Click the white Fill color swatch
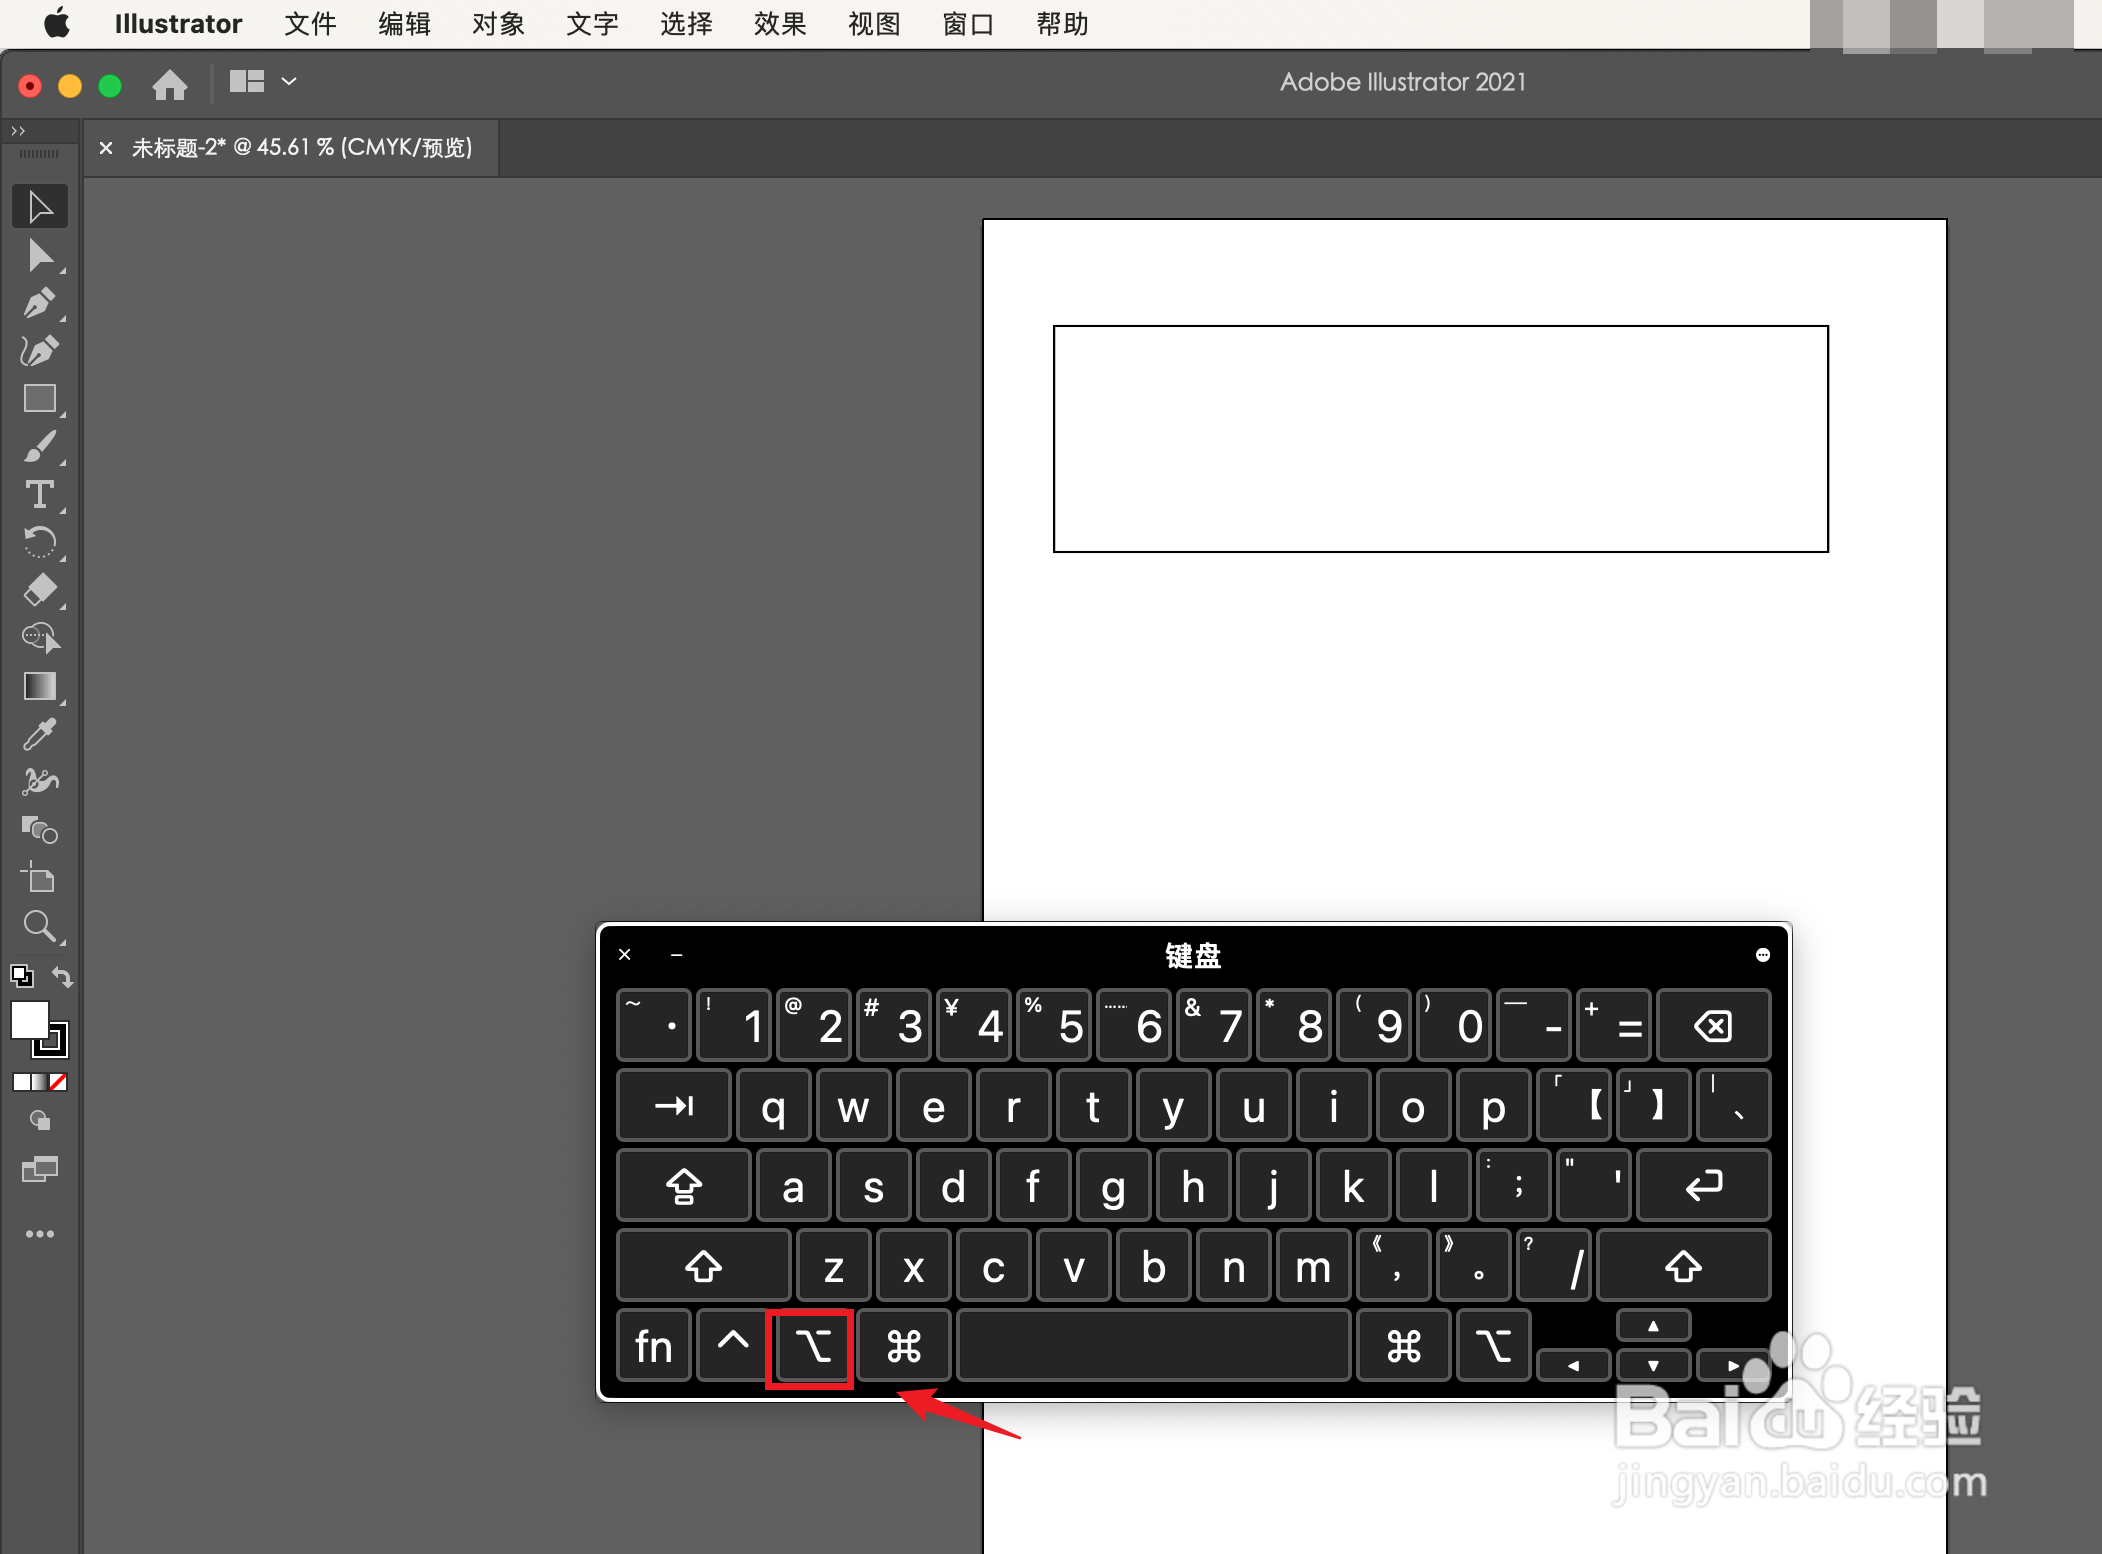 28,1020
